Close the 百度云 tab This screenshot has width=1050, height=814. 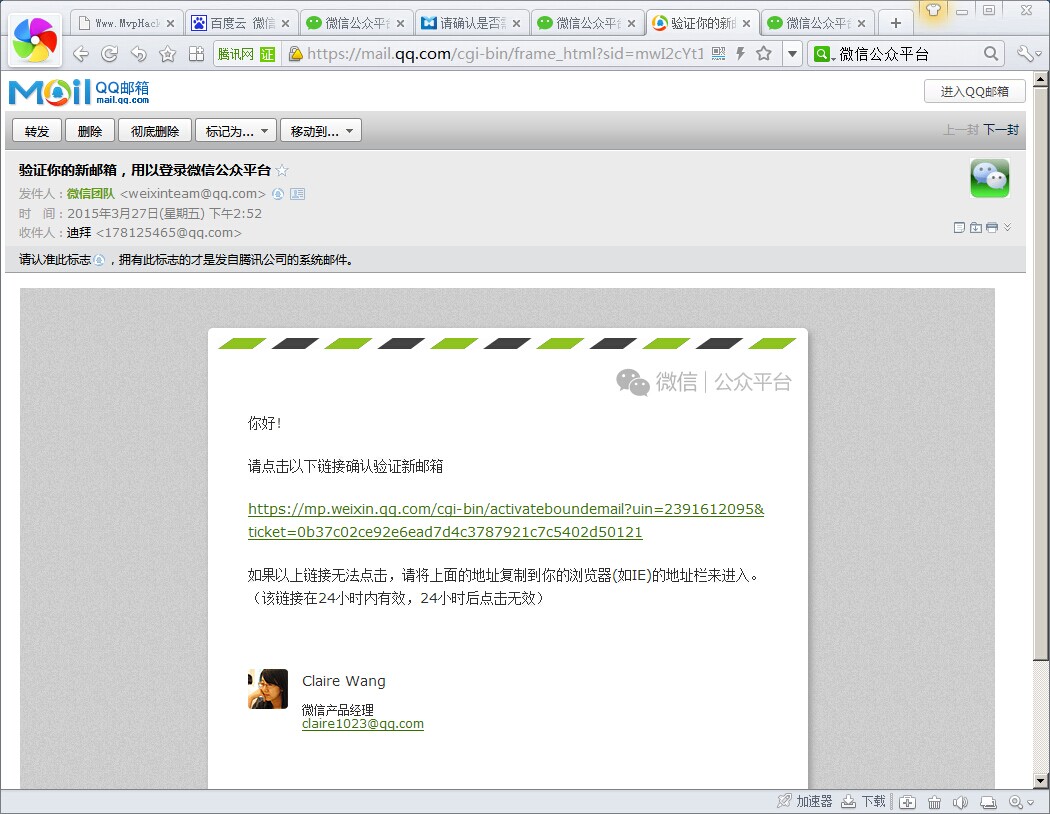click(x=285, y=23)
